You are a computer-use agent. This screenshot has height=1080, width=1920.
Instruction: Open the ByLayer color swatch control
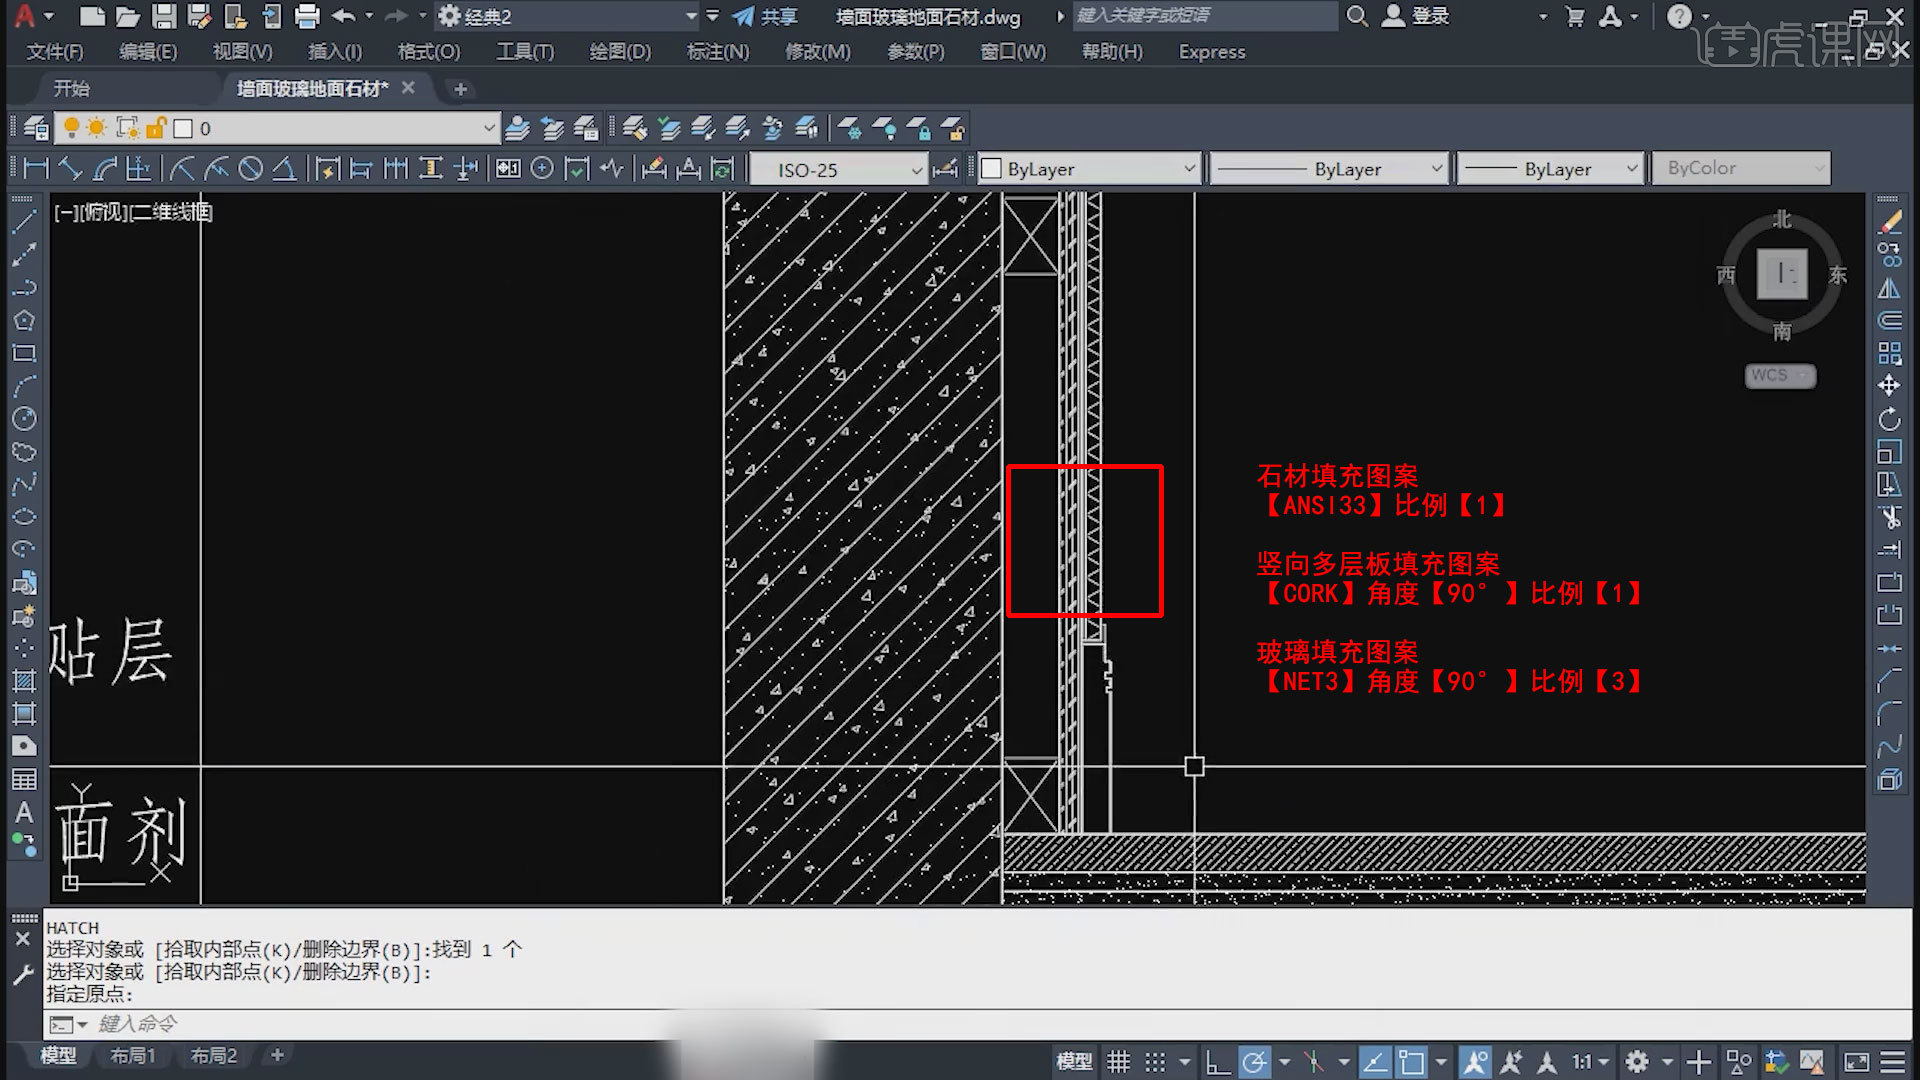[1088, 169]
